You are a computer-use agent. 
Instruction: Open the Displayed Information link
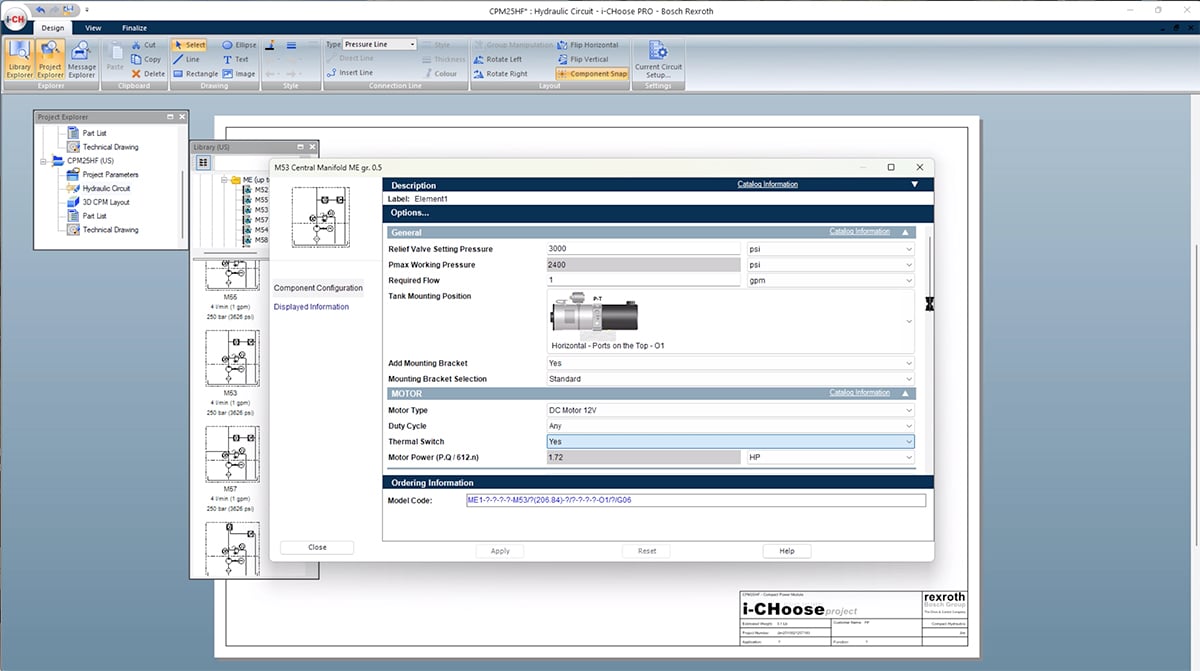pos(311,307)
